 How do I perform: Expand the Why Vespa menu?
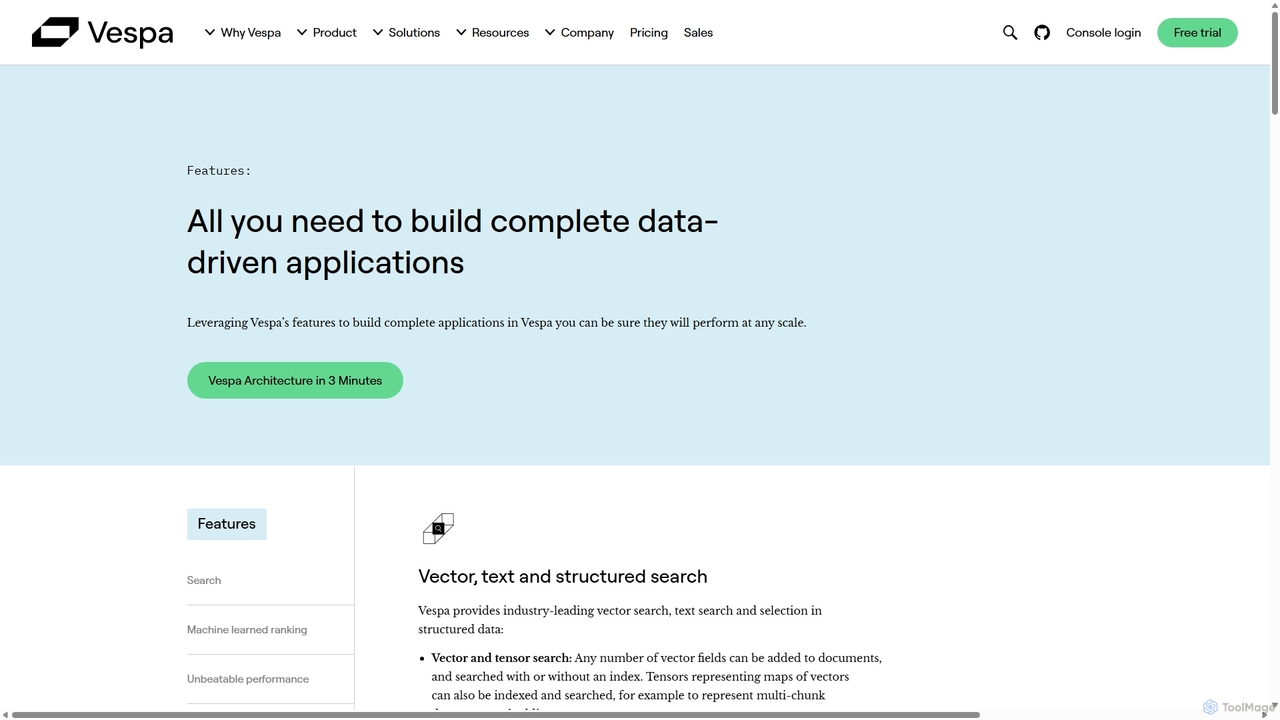click(x=243, y=33)
